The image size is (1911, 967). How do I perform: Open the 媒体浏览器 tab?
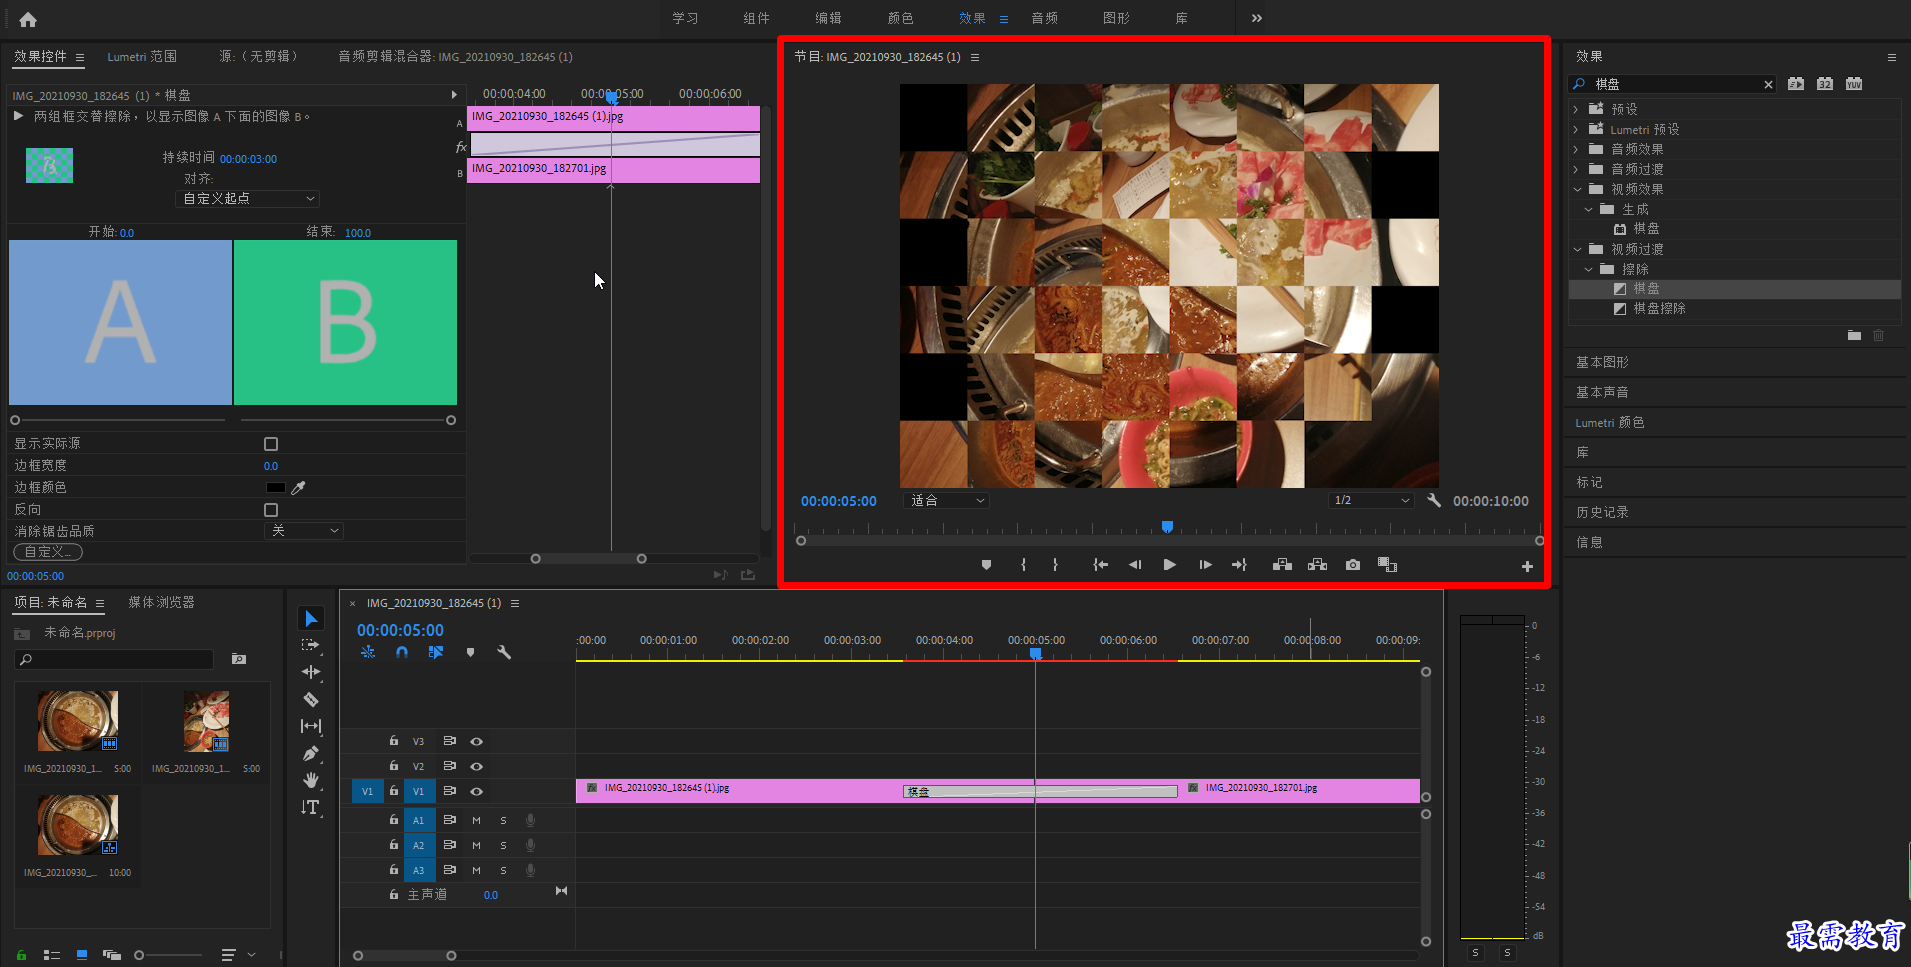coord(161,602)
